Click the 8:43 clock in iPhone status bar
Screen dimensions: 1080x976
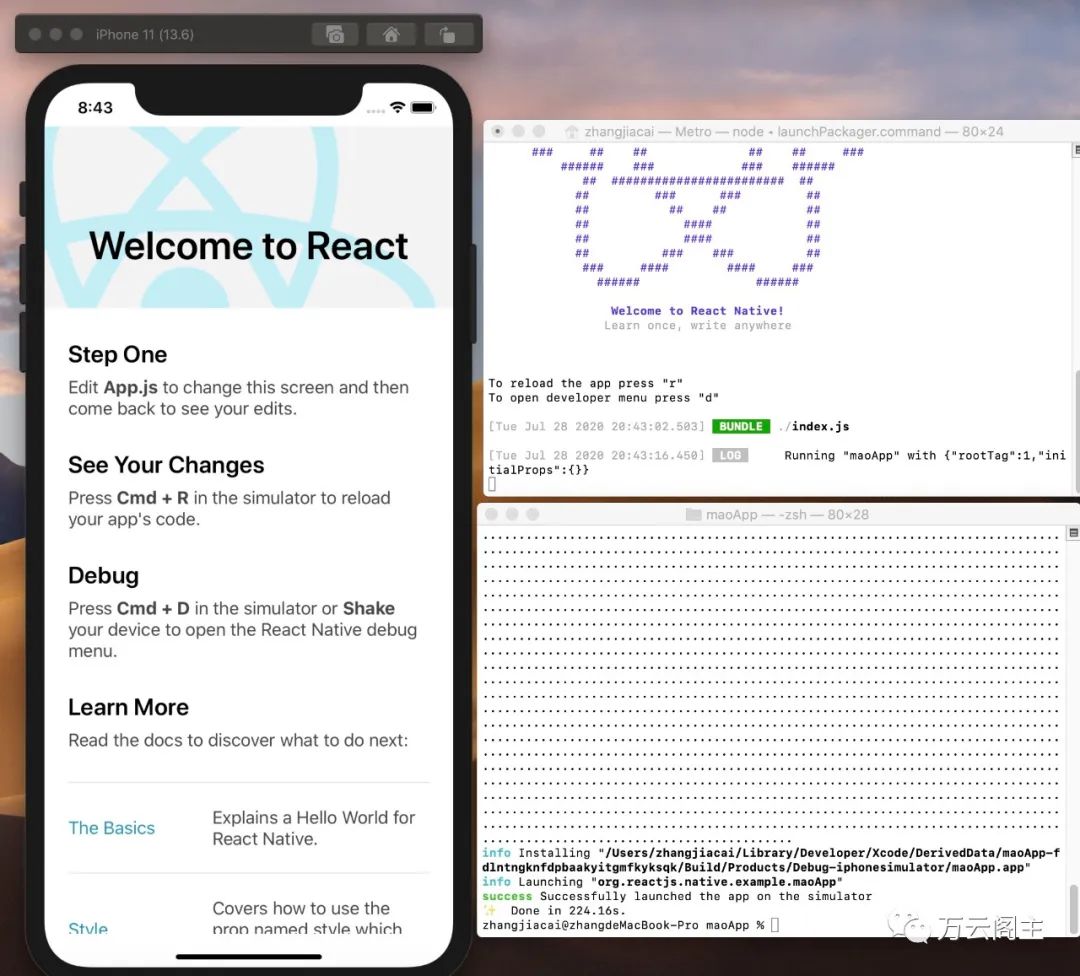click(95, 107)
